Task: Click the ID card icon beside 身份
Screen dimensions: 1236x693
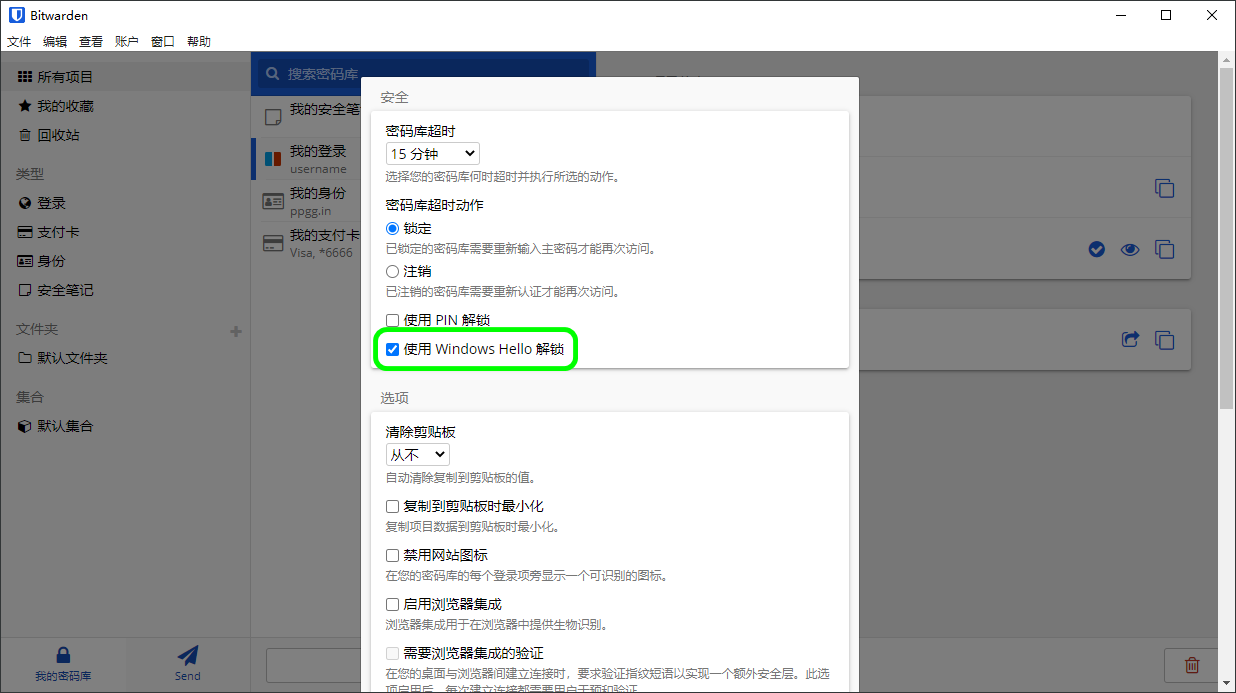Action: point(25,261)
